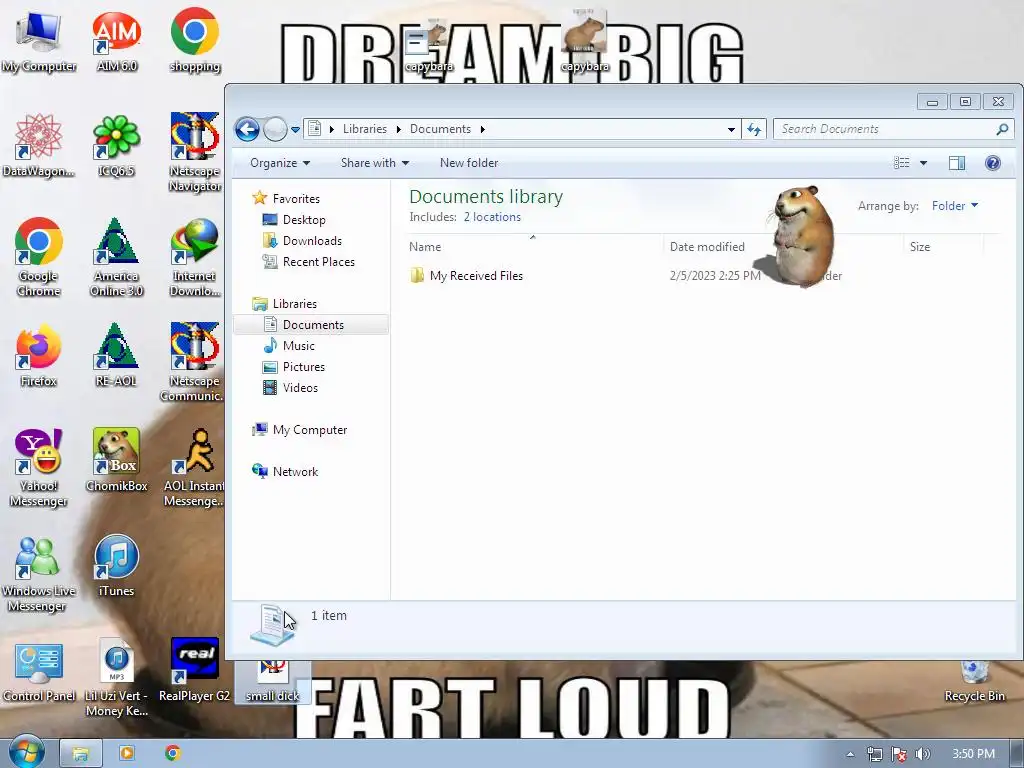Image resolution: width=1024 pixels, height=768 pixels.
Task: Open the Pictures library
Action: point(304,367)
